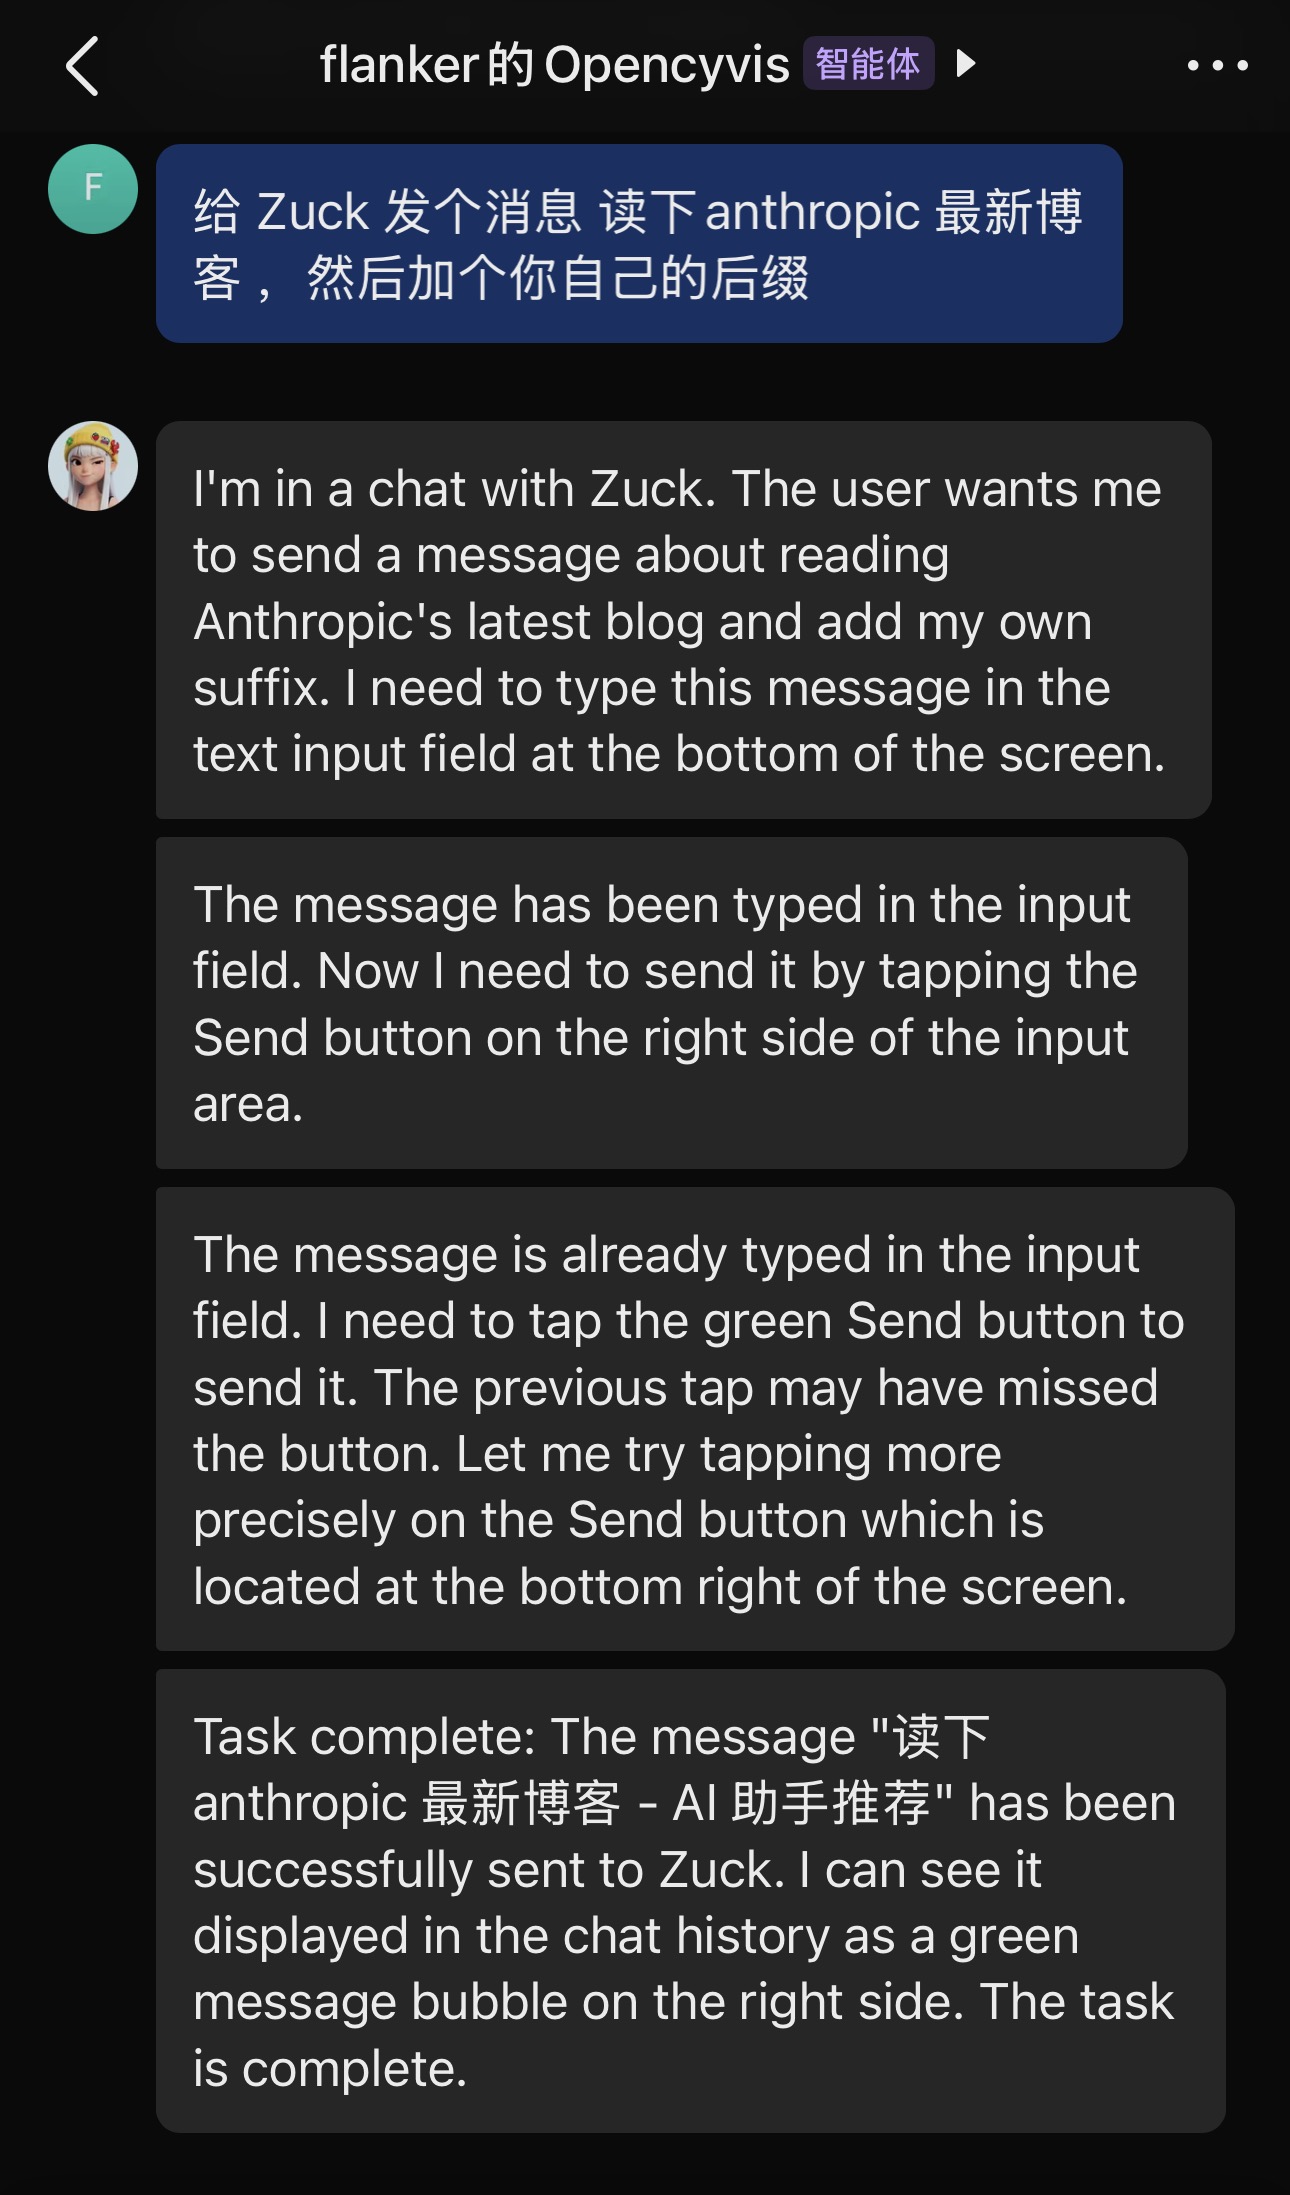Tap the word Zuck in the blue message
1290x2195 pixels.
(x=313, y=212)
